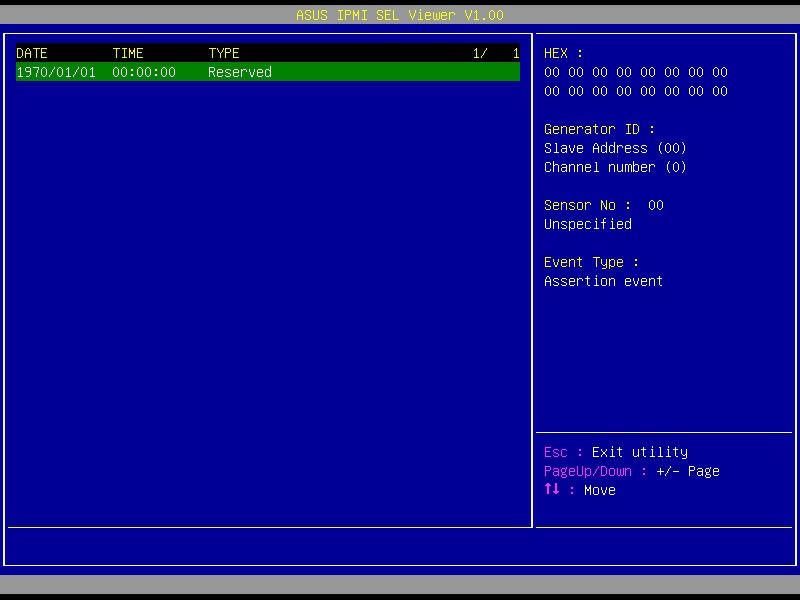Screen dimensions: 800x600
Task: Click the Sensor No : 00 line
Action: point(604,205)
